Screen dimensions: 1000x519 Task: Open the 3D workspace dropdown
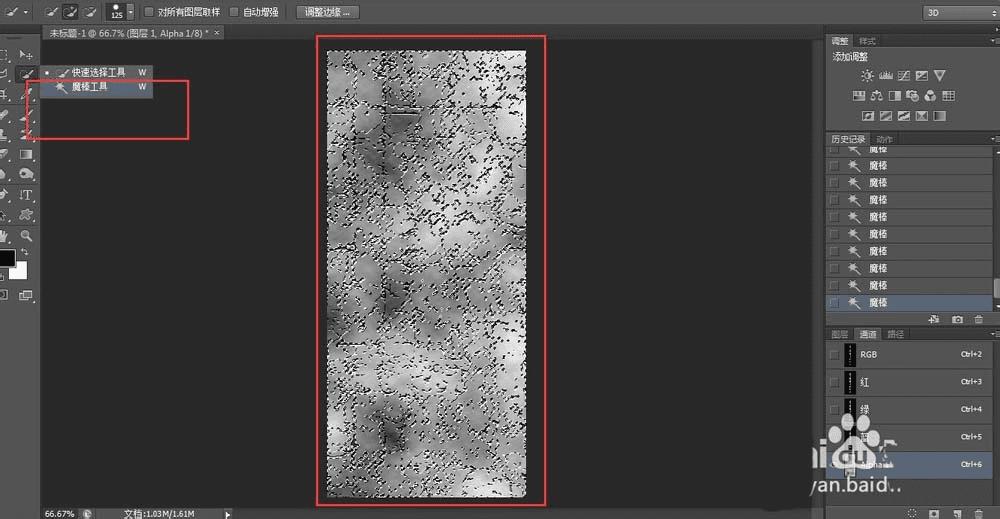tap(961, 12)
